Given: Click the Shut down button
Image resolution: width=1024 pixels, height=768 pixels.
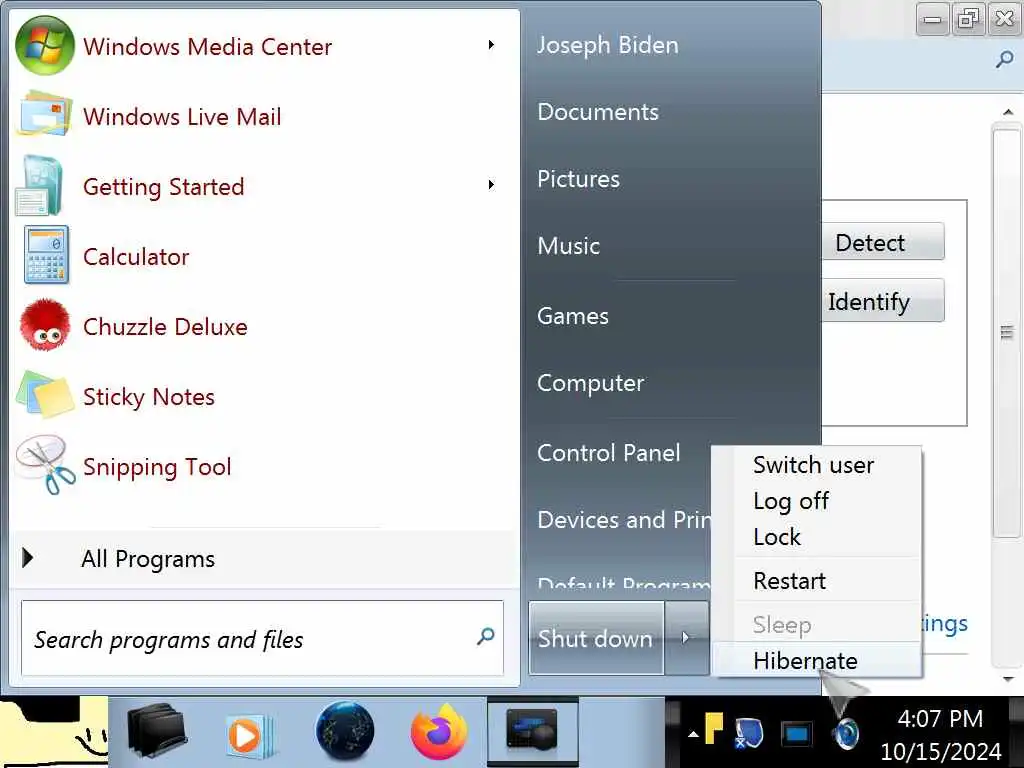Looking at the screenshot, I should tap(596, 637).
